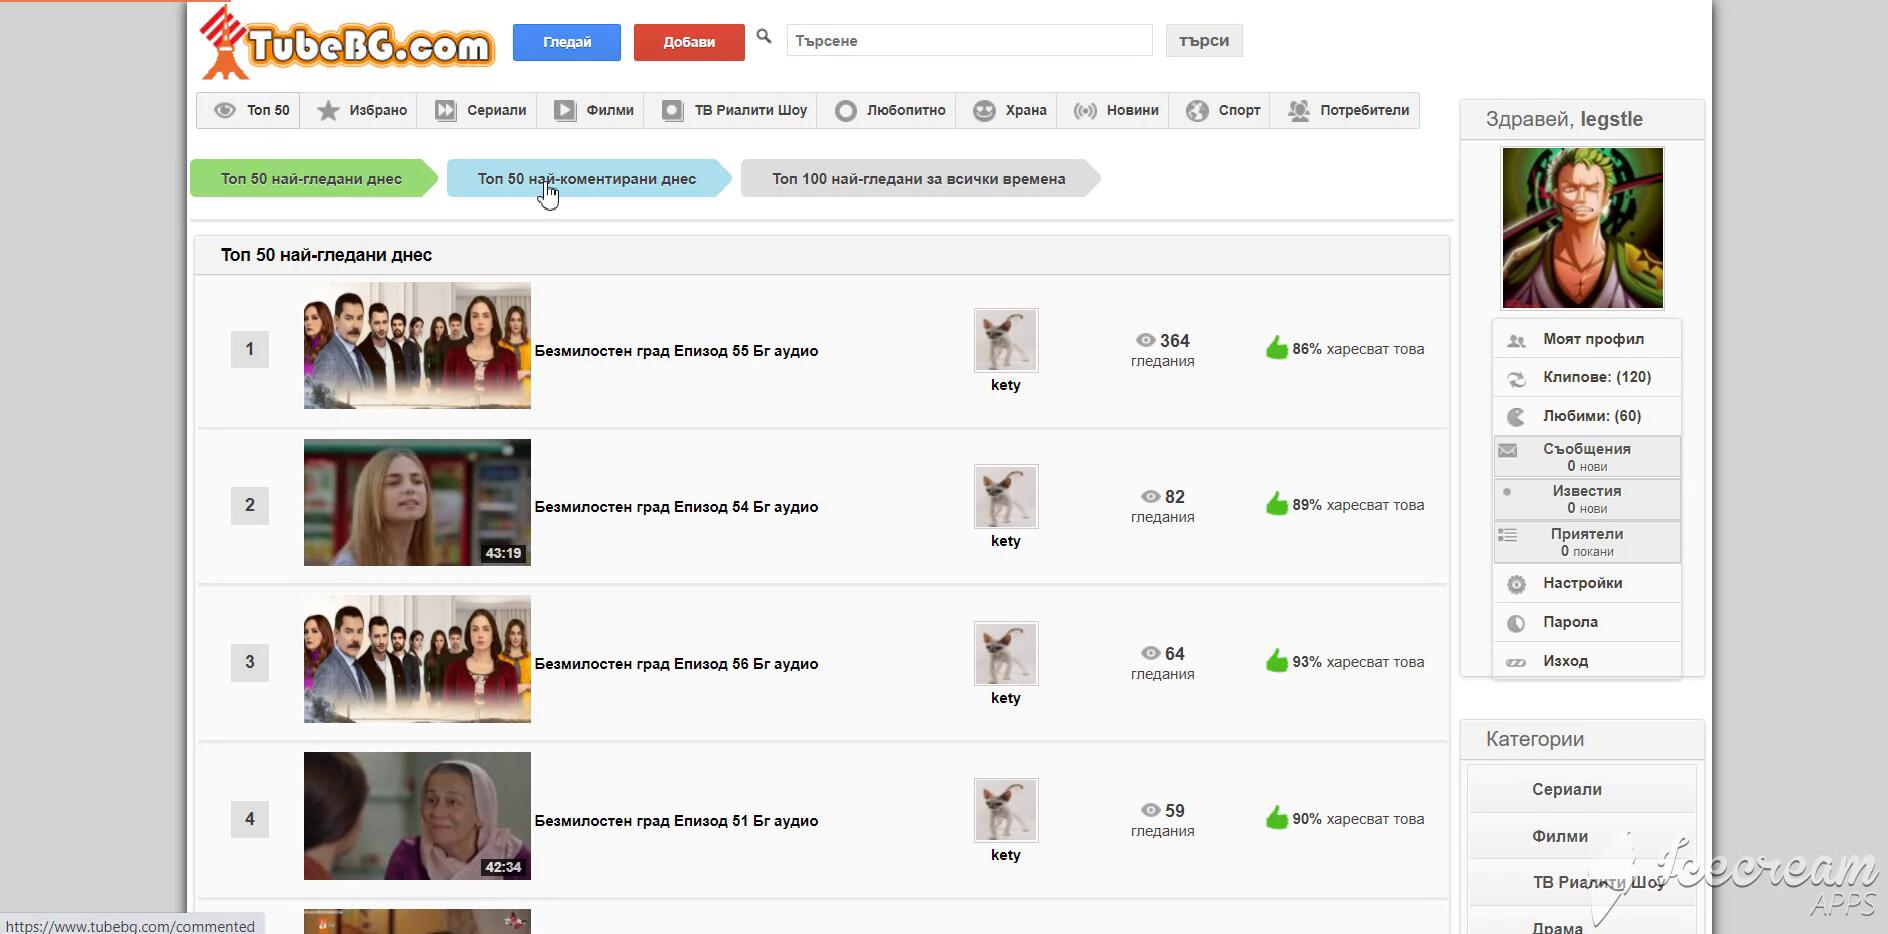Open kety's avatar on the first video
The width and height of the screenshot is (1888, 934).
click(1005, 340)
